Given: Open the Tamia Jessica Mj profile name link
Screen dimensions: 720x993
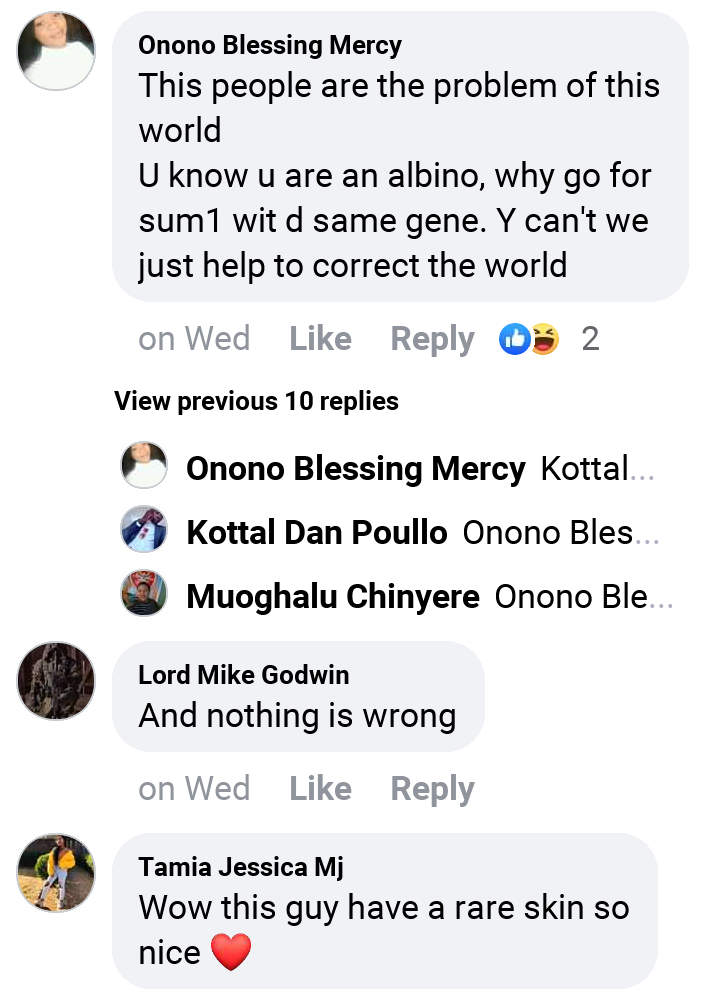Looking at the screenshot, I should pos(241,867).
